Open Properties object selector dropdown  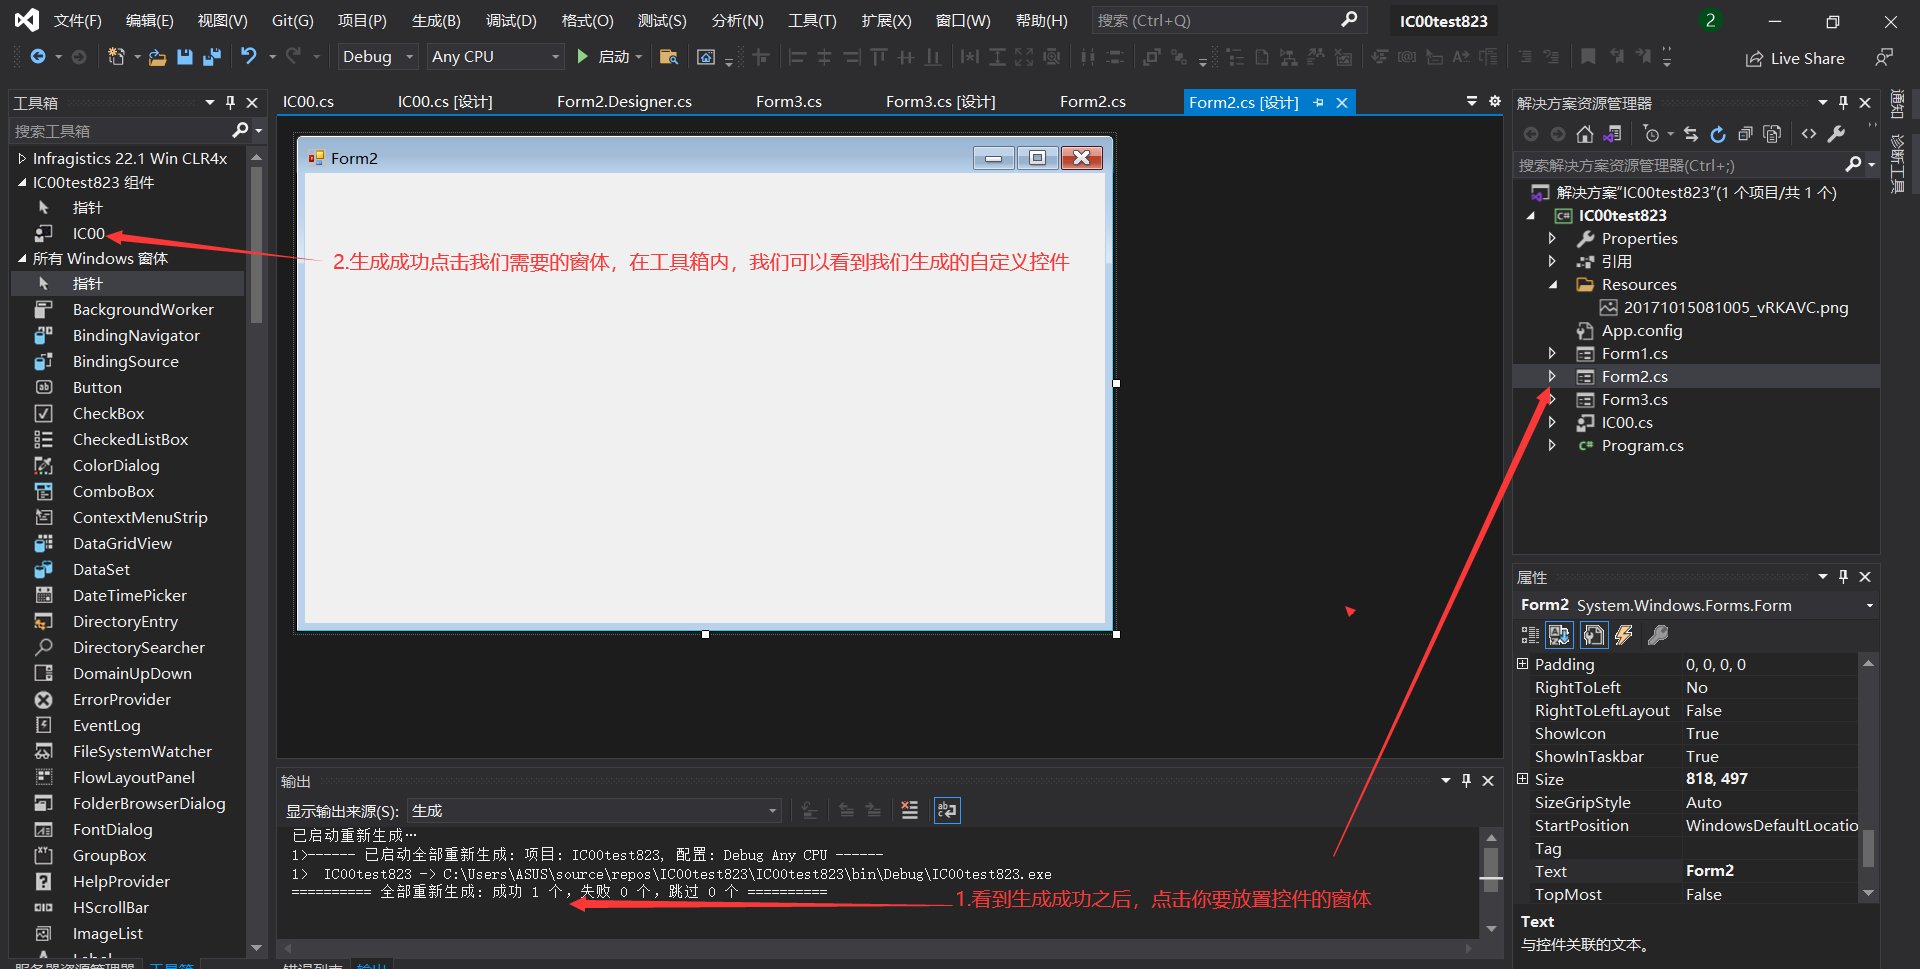click(1869, 606)
